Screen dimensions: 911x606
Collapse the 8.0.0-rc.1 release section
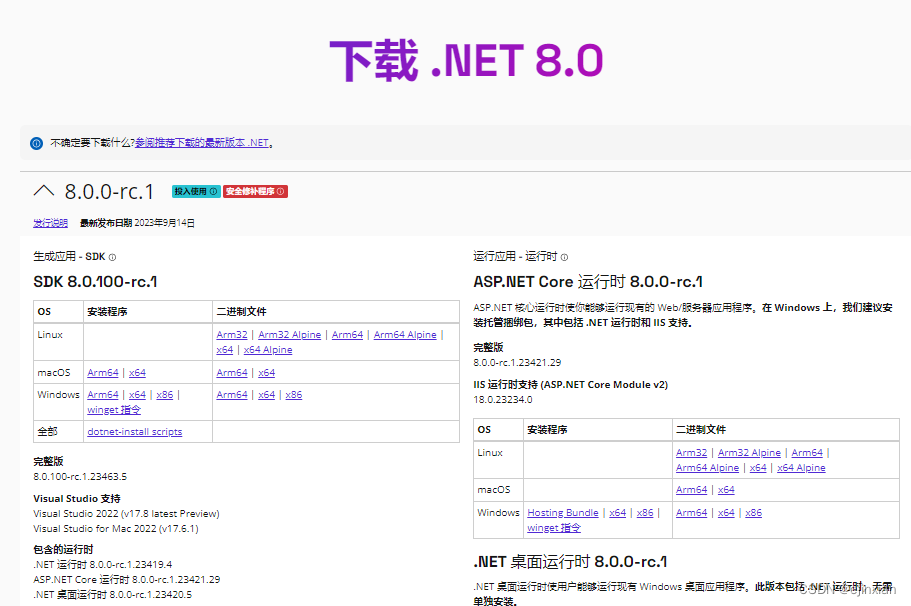[44, 191]
